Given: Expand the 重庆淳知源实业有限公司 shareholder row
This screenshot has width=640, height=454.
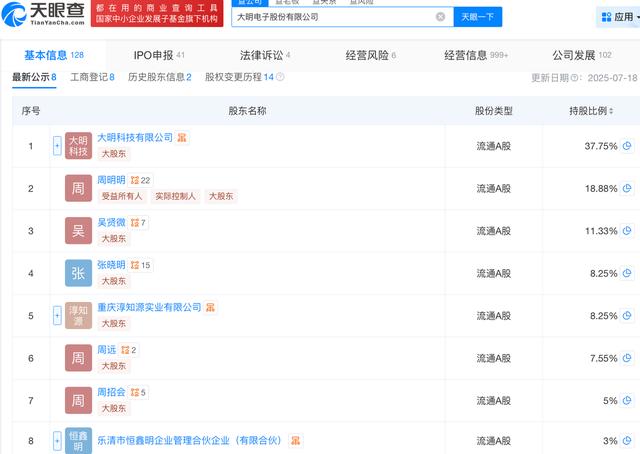Looking at the screenshot, I should [x=57, y=316].
